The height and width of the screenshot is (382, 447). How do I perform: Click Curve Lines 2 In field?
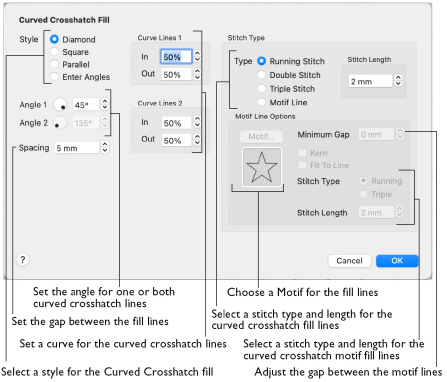click(x=176, y=123)
